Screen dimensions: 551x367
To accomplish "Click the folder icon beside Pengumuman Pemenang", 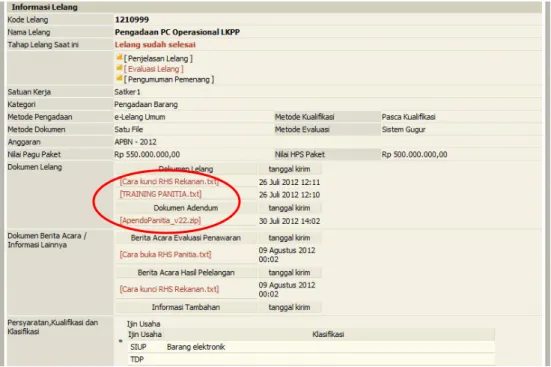I will [x=119, y=78].
